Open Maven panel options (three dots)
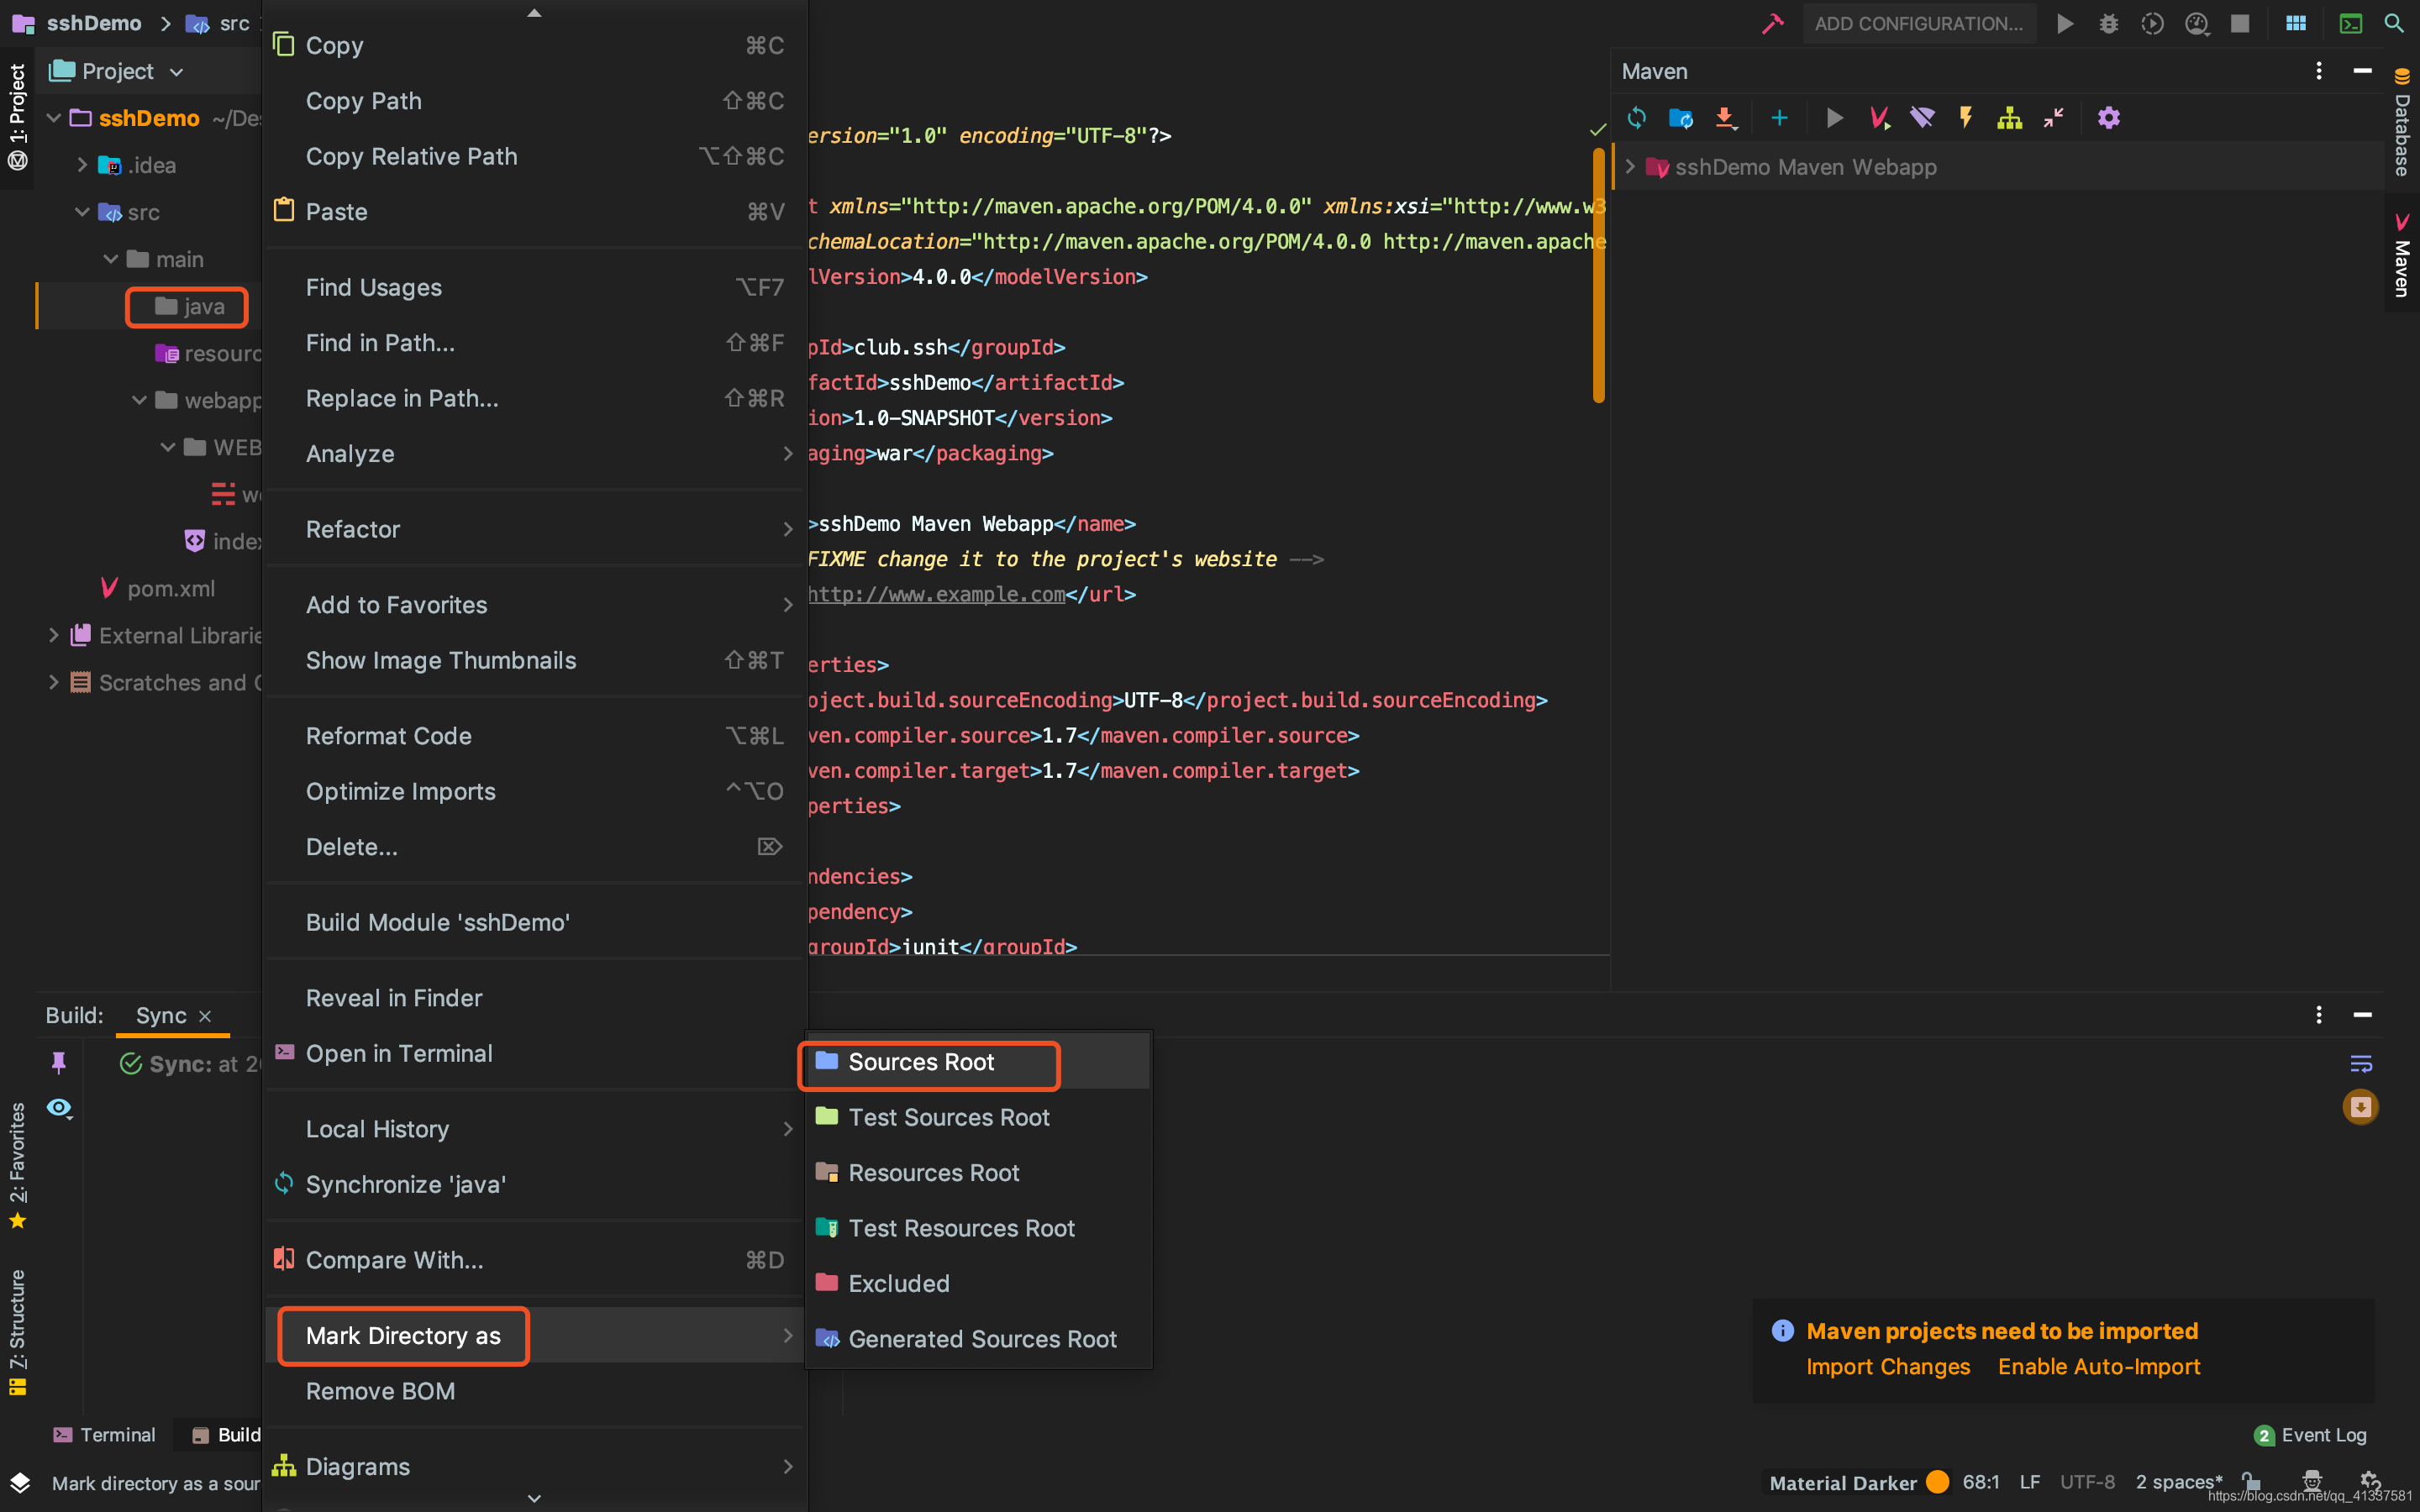The image size is (2420, 1512). tap(2318, 71)
